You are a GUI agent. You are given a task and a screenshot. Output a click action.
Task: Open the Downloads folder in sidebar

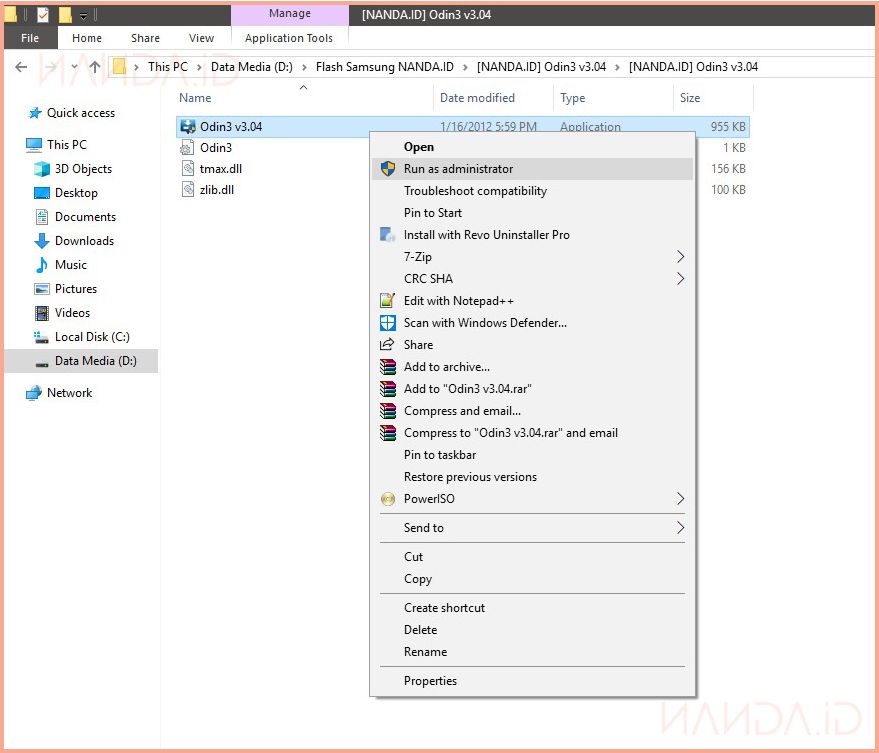coord(84,241)
